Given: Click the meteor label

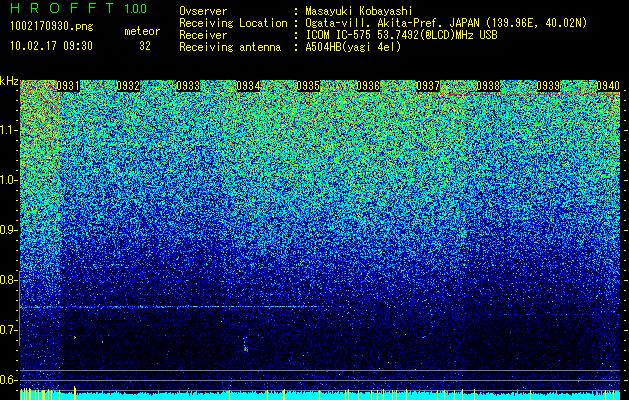Looking at the screenshot, I should pyautogui.click(x=142, y=31).
